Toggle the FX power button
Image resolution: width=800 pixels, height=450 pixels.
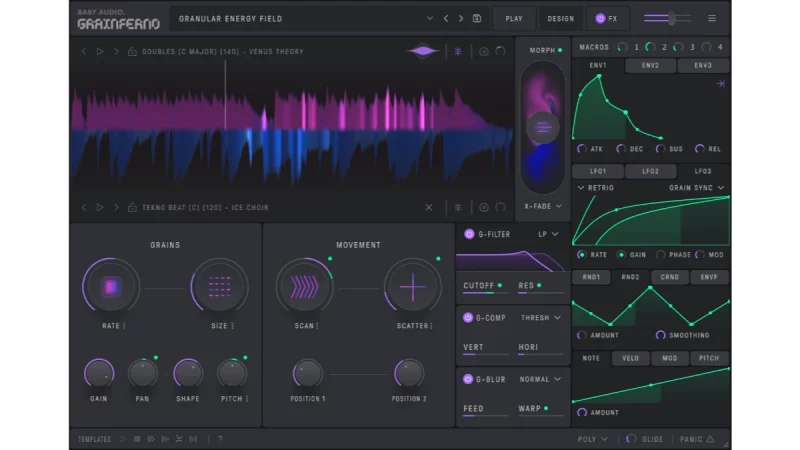(x=600, y=18)
